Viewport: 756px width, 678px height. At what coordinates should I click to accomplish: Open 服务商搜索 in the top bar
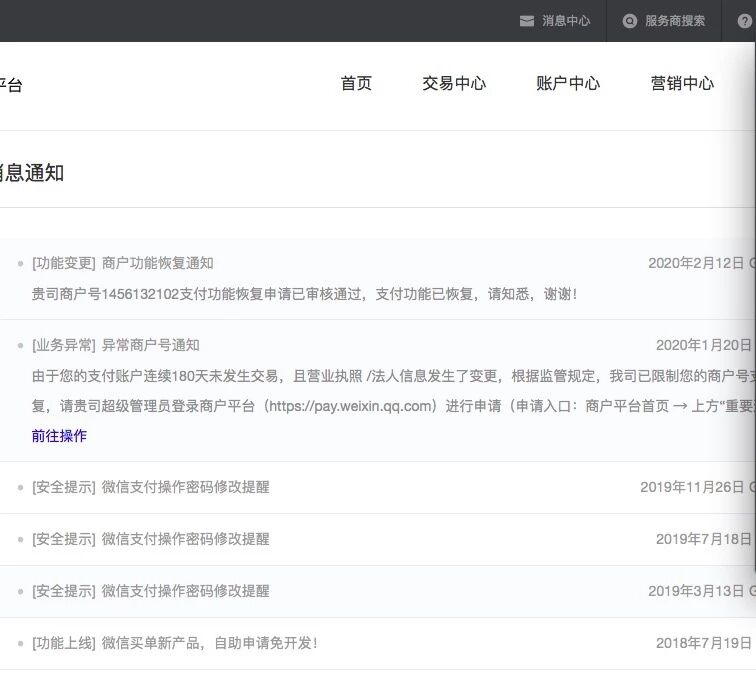675,21
